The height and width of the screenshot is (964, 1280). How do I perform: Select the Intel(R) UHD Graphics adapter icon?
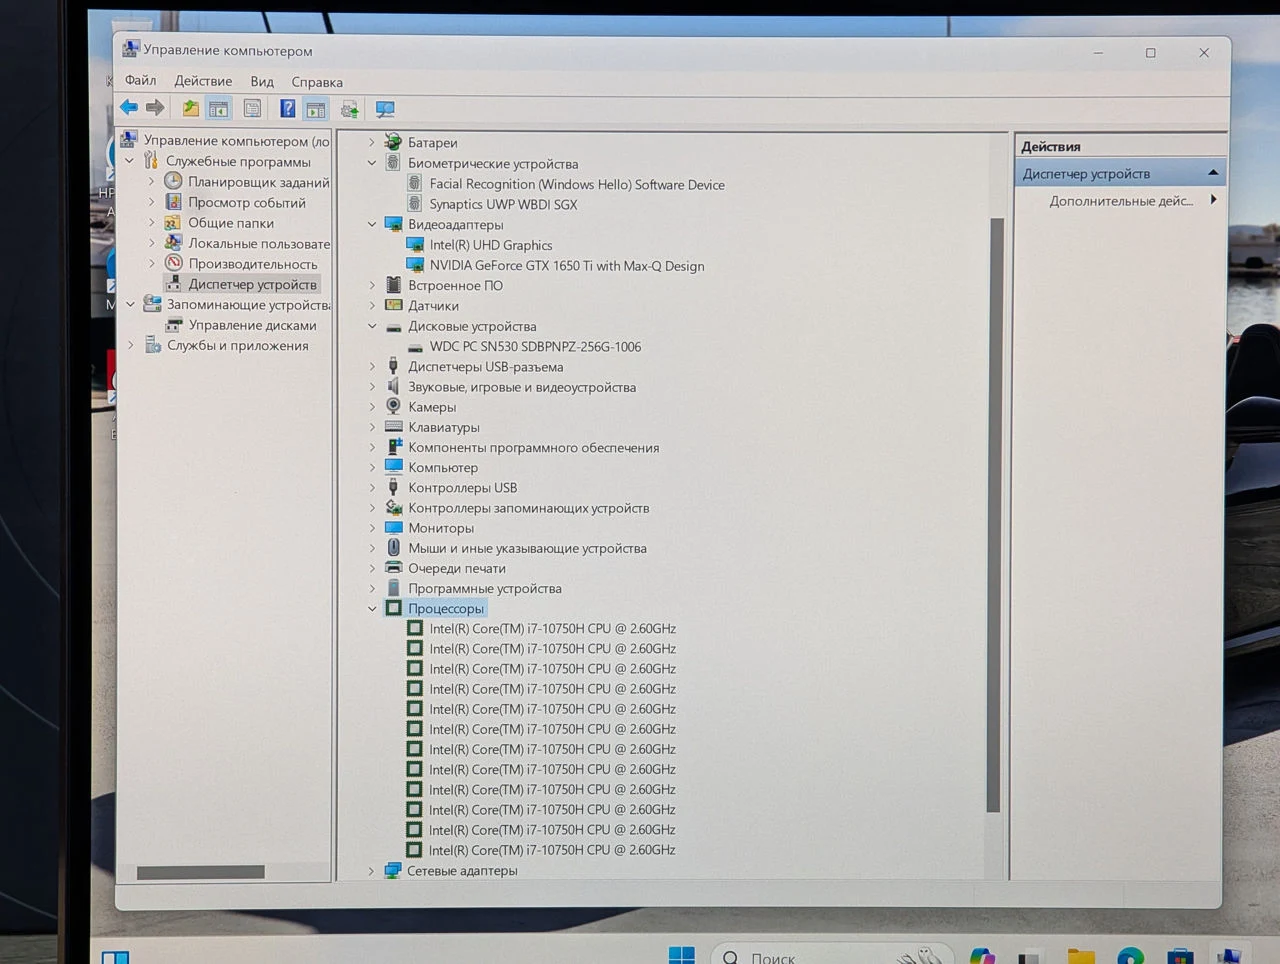click(415, 245)
